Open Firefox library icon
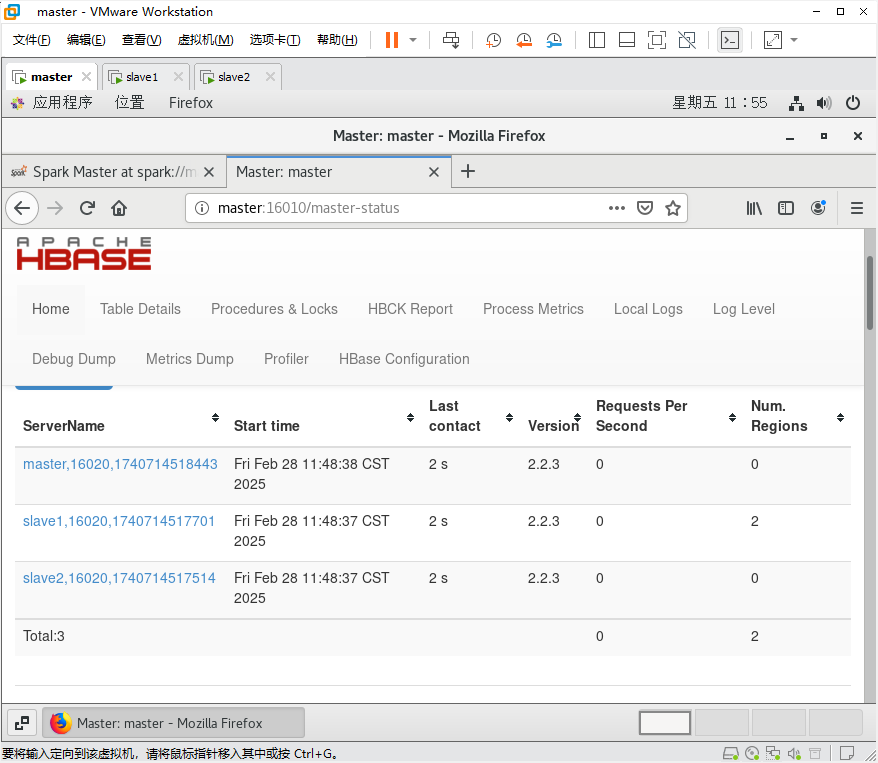Image resolution: width=878 pixels, height=763 pixels. click(x=754, y=208)
